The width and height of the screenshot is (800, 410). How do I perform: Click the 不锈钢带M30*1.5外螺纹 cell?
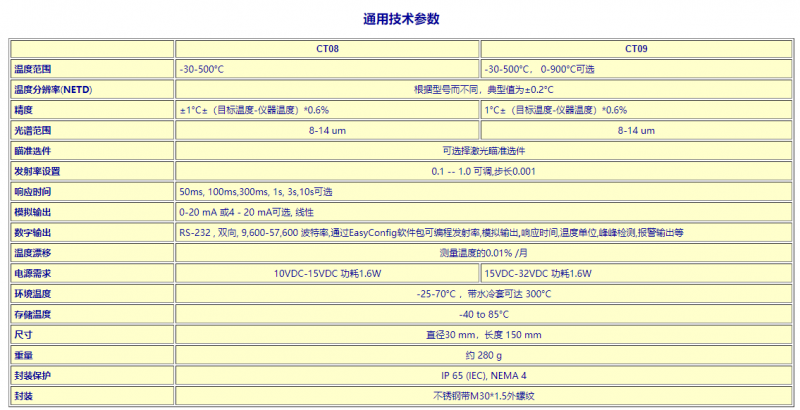[x=483, y=395]
